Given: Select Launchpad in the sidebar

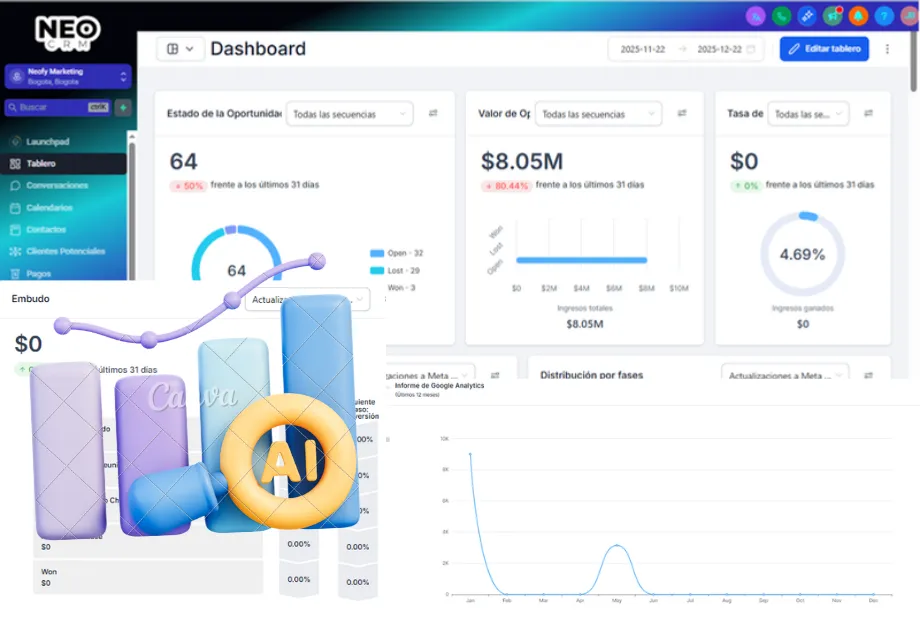Looking at the screenshot, I should pos(63,141).
